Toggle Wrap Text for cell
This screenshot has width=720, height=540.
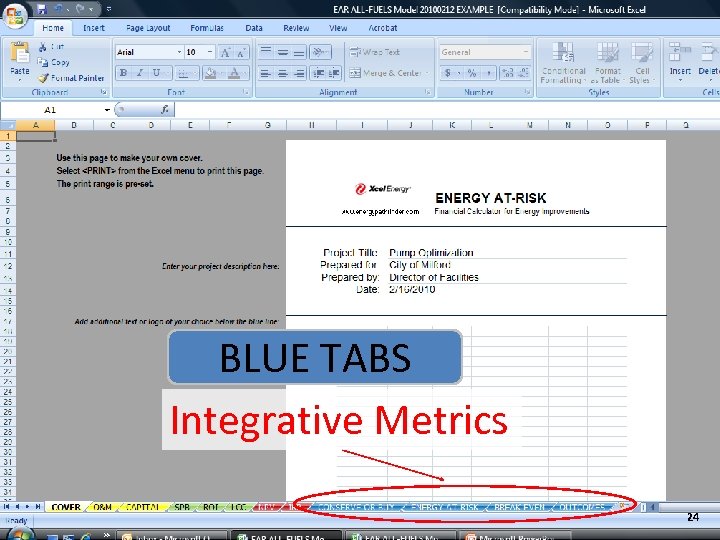click(375, 52)
